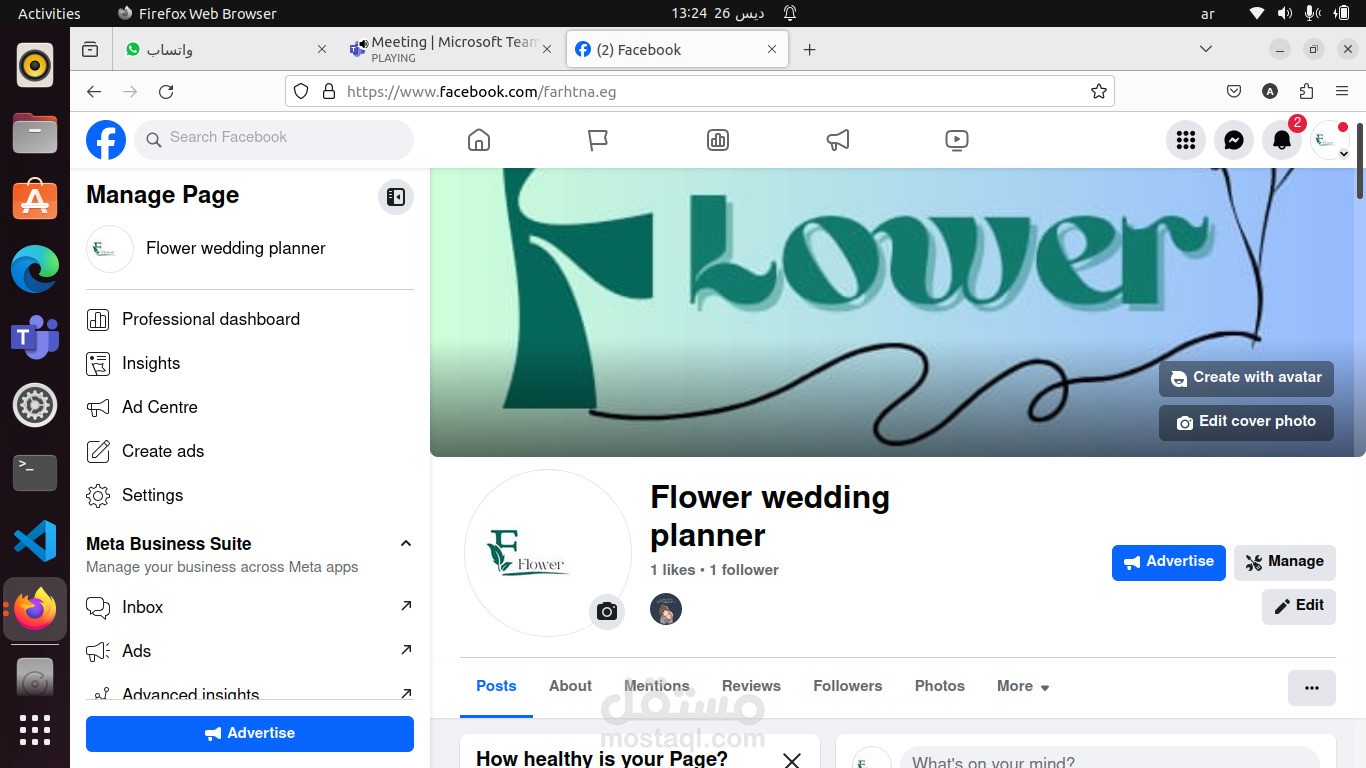The height and width of the screenshot is (768, 1366).
Task: Open the page options ellipsis button
Action: pyautogui.click(x=1312, y=687)
